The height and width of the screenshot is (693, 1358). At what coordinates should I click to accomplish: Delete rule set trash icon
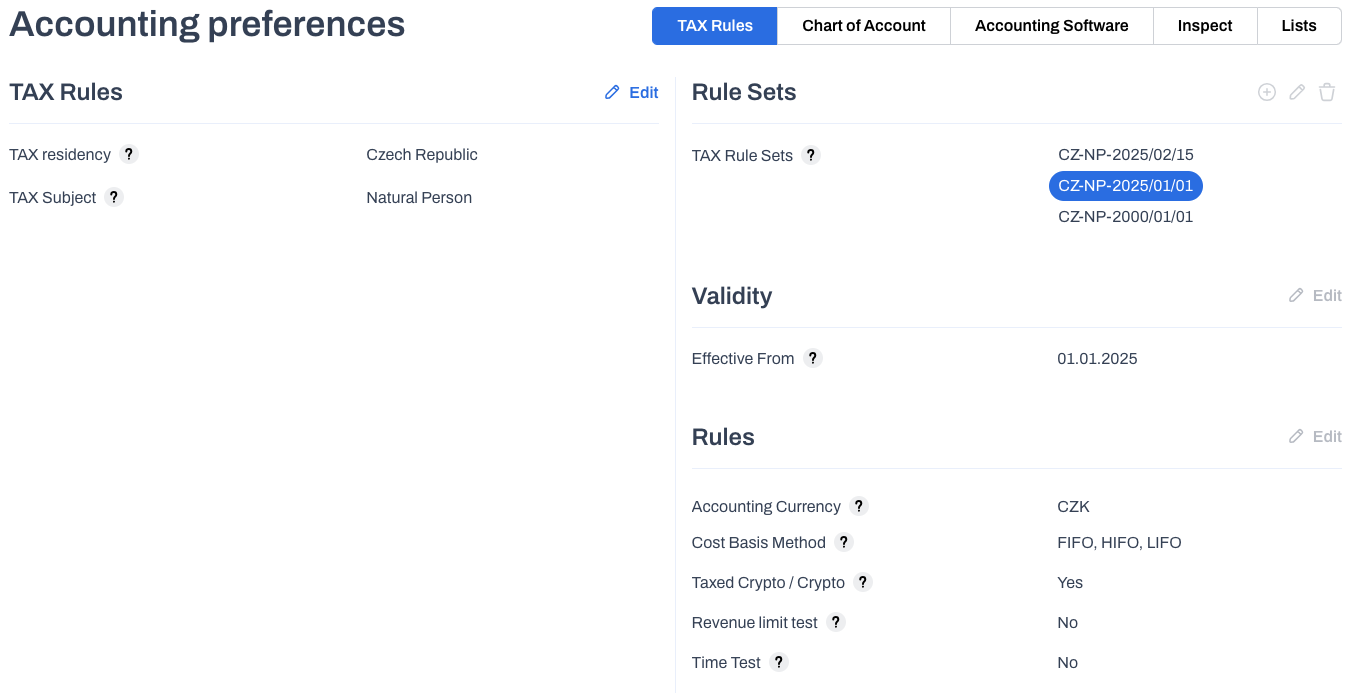click(1327, 92)
